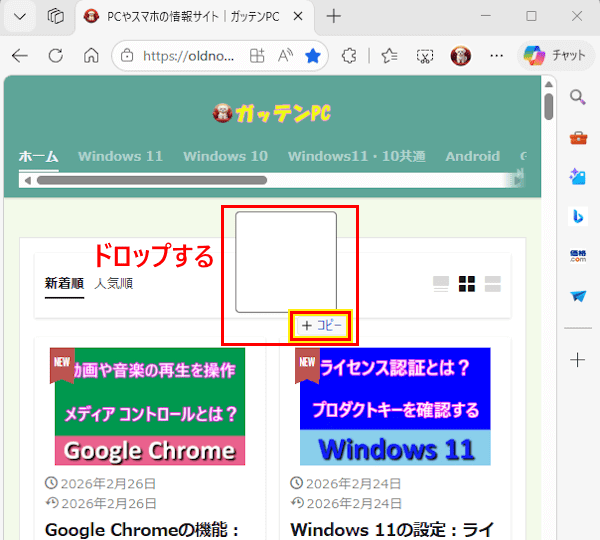Open the Copilot チャット button
Screen dimensions: 600x540
555,56
